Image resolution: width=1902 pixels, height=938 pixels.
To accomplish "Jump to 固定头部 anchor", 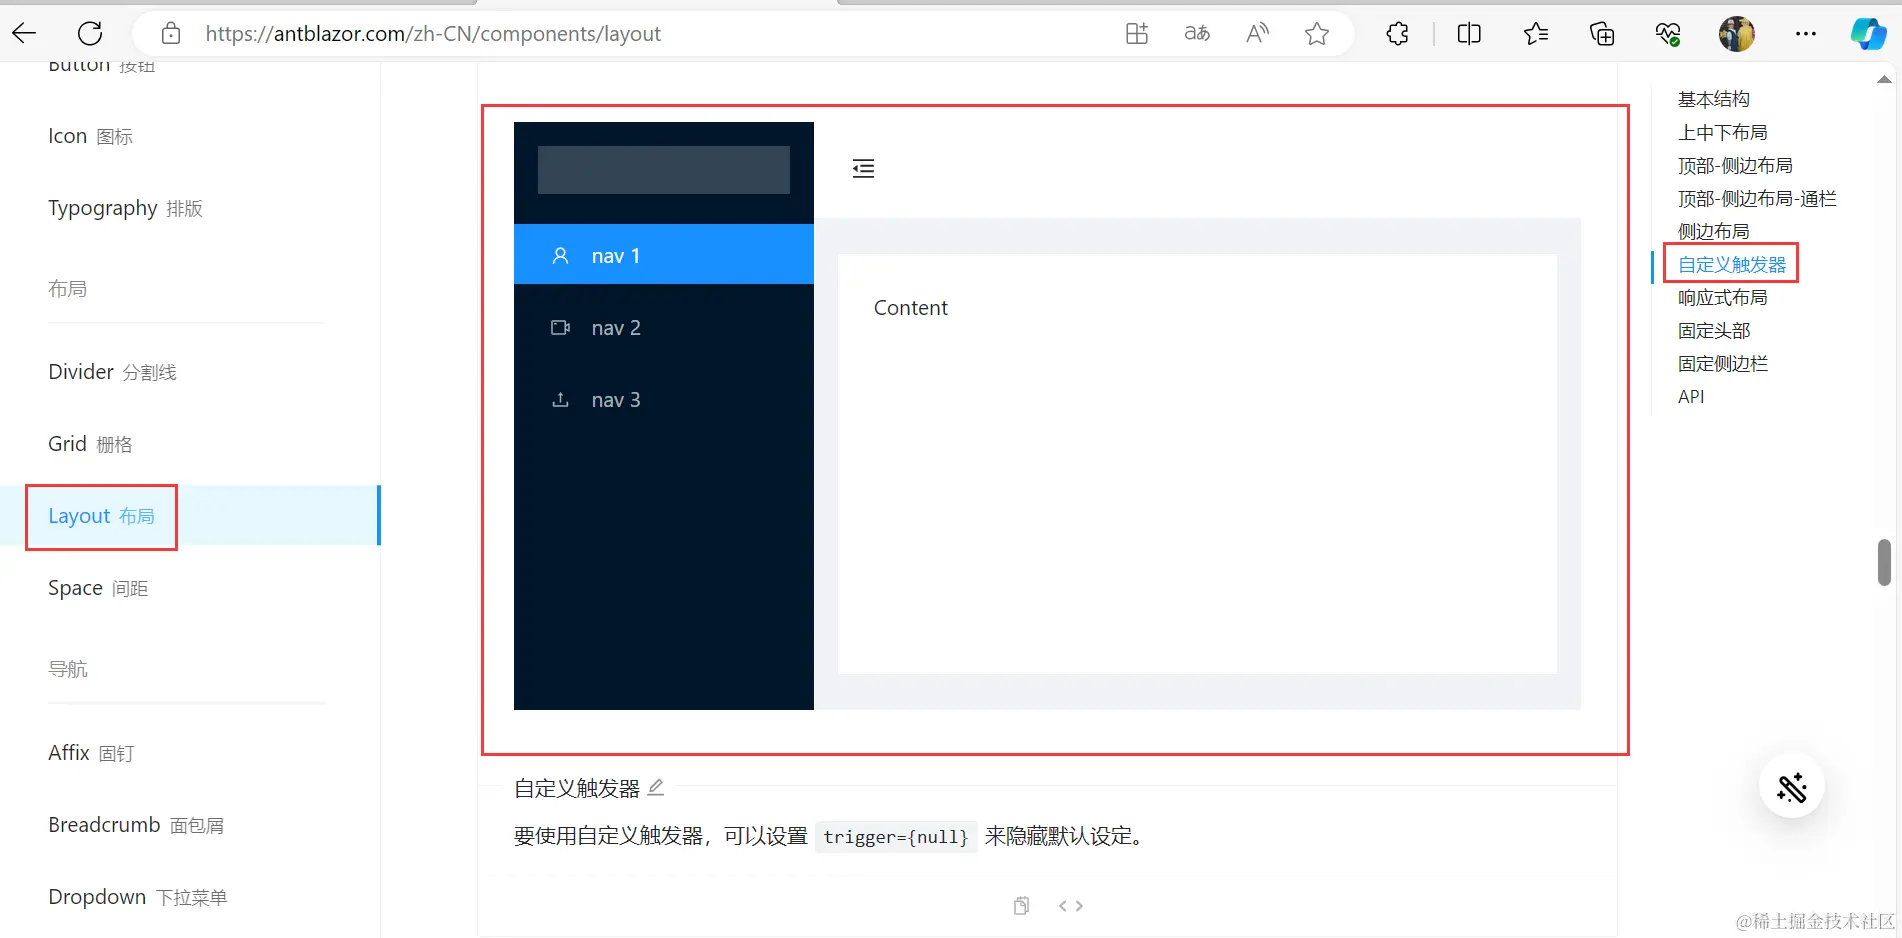I will pos(1713,330).
